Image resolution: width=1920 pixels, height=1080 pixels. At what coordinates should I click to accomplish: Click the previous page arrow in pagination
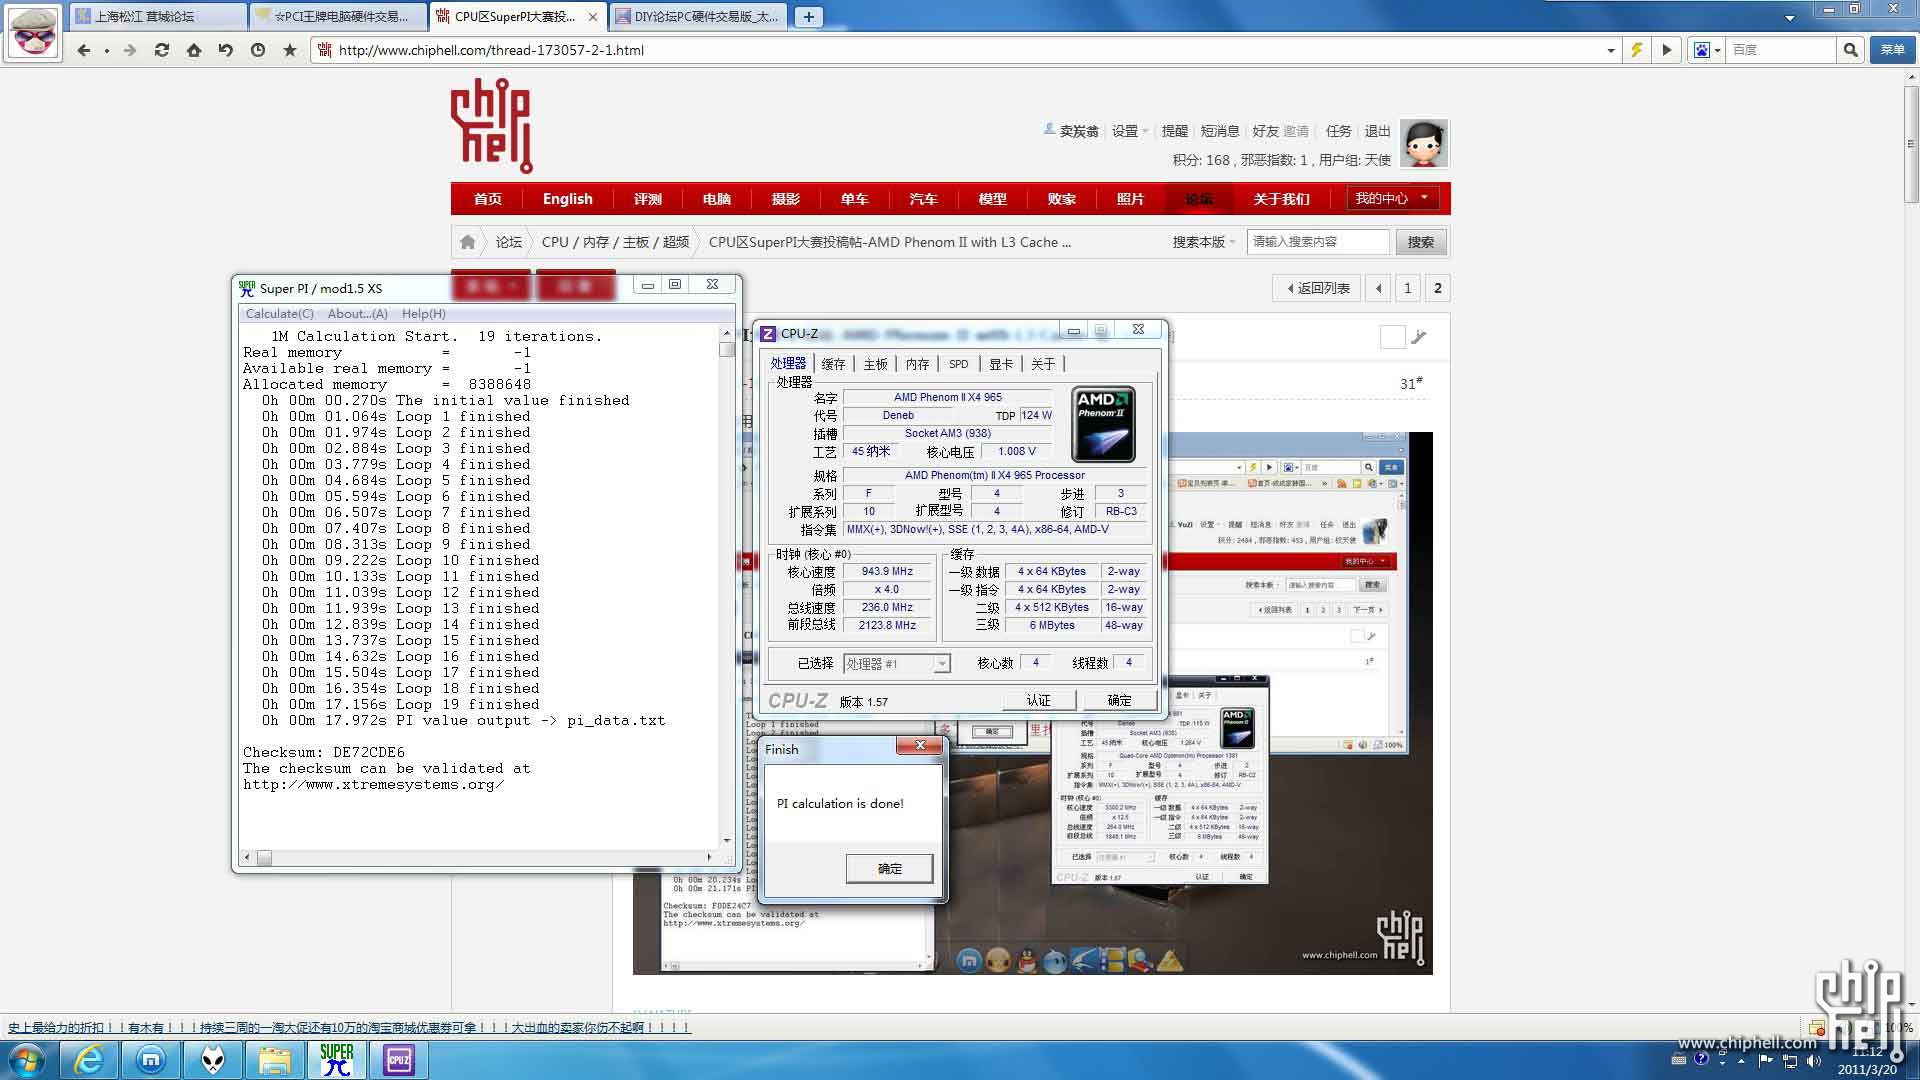coord(1378,288)
